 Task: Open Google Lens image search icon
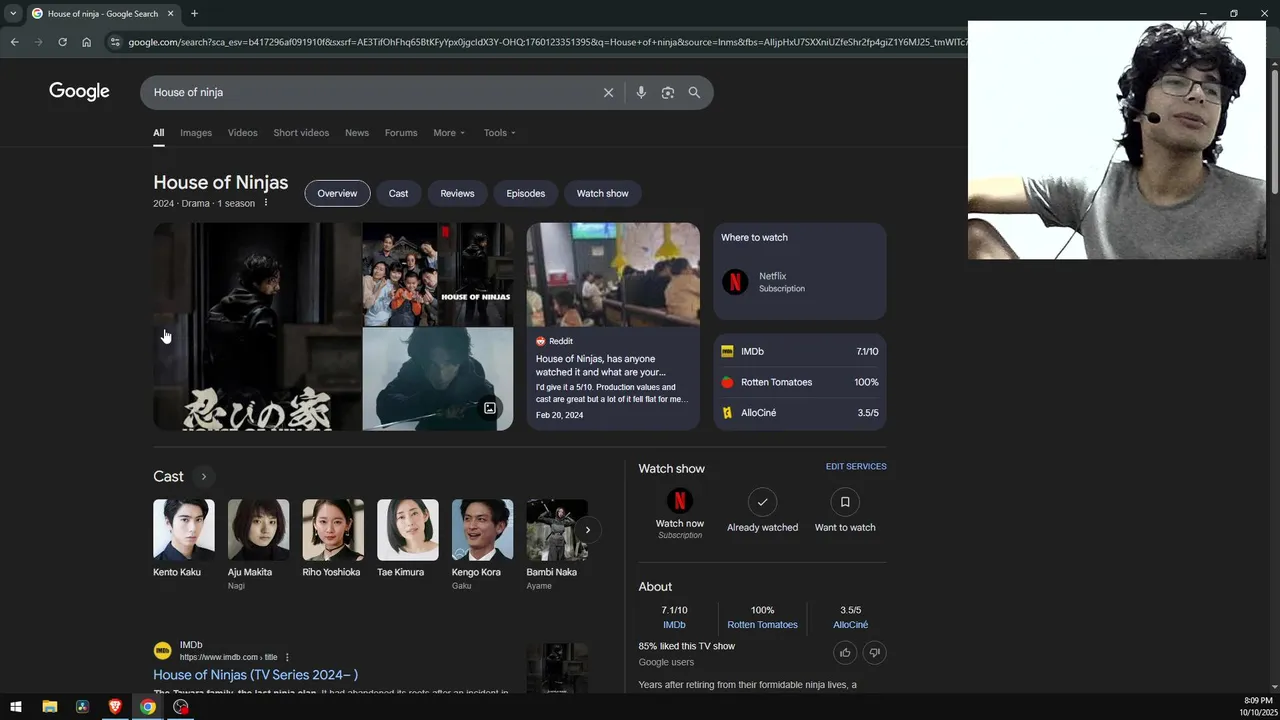click(x=668, y=92)
